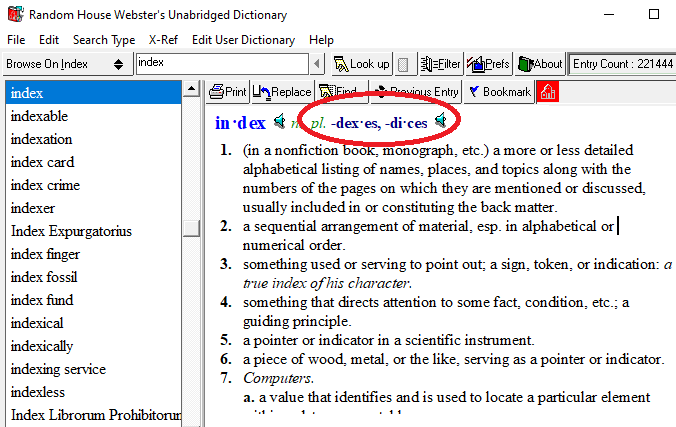Open the Prefs settings button
This screenshot has width=676, height=427.
489,64
